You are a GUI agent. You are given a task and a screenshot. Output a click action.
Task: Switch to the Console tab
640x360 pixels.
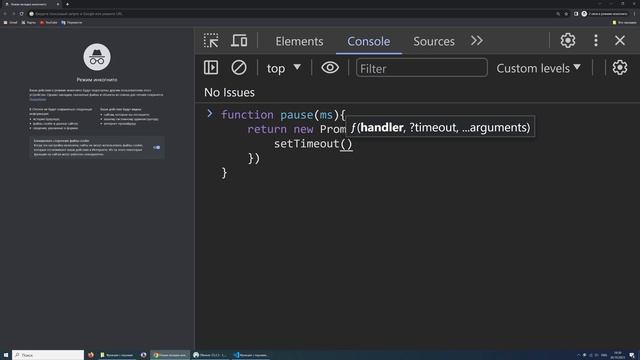pyautogui.click(x=369, y=41)
